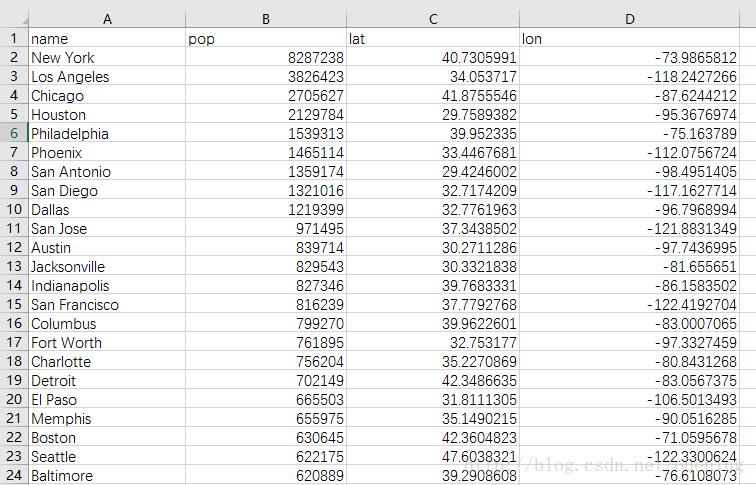Click population value 8287238

pos(266,57)
